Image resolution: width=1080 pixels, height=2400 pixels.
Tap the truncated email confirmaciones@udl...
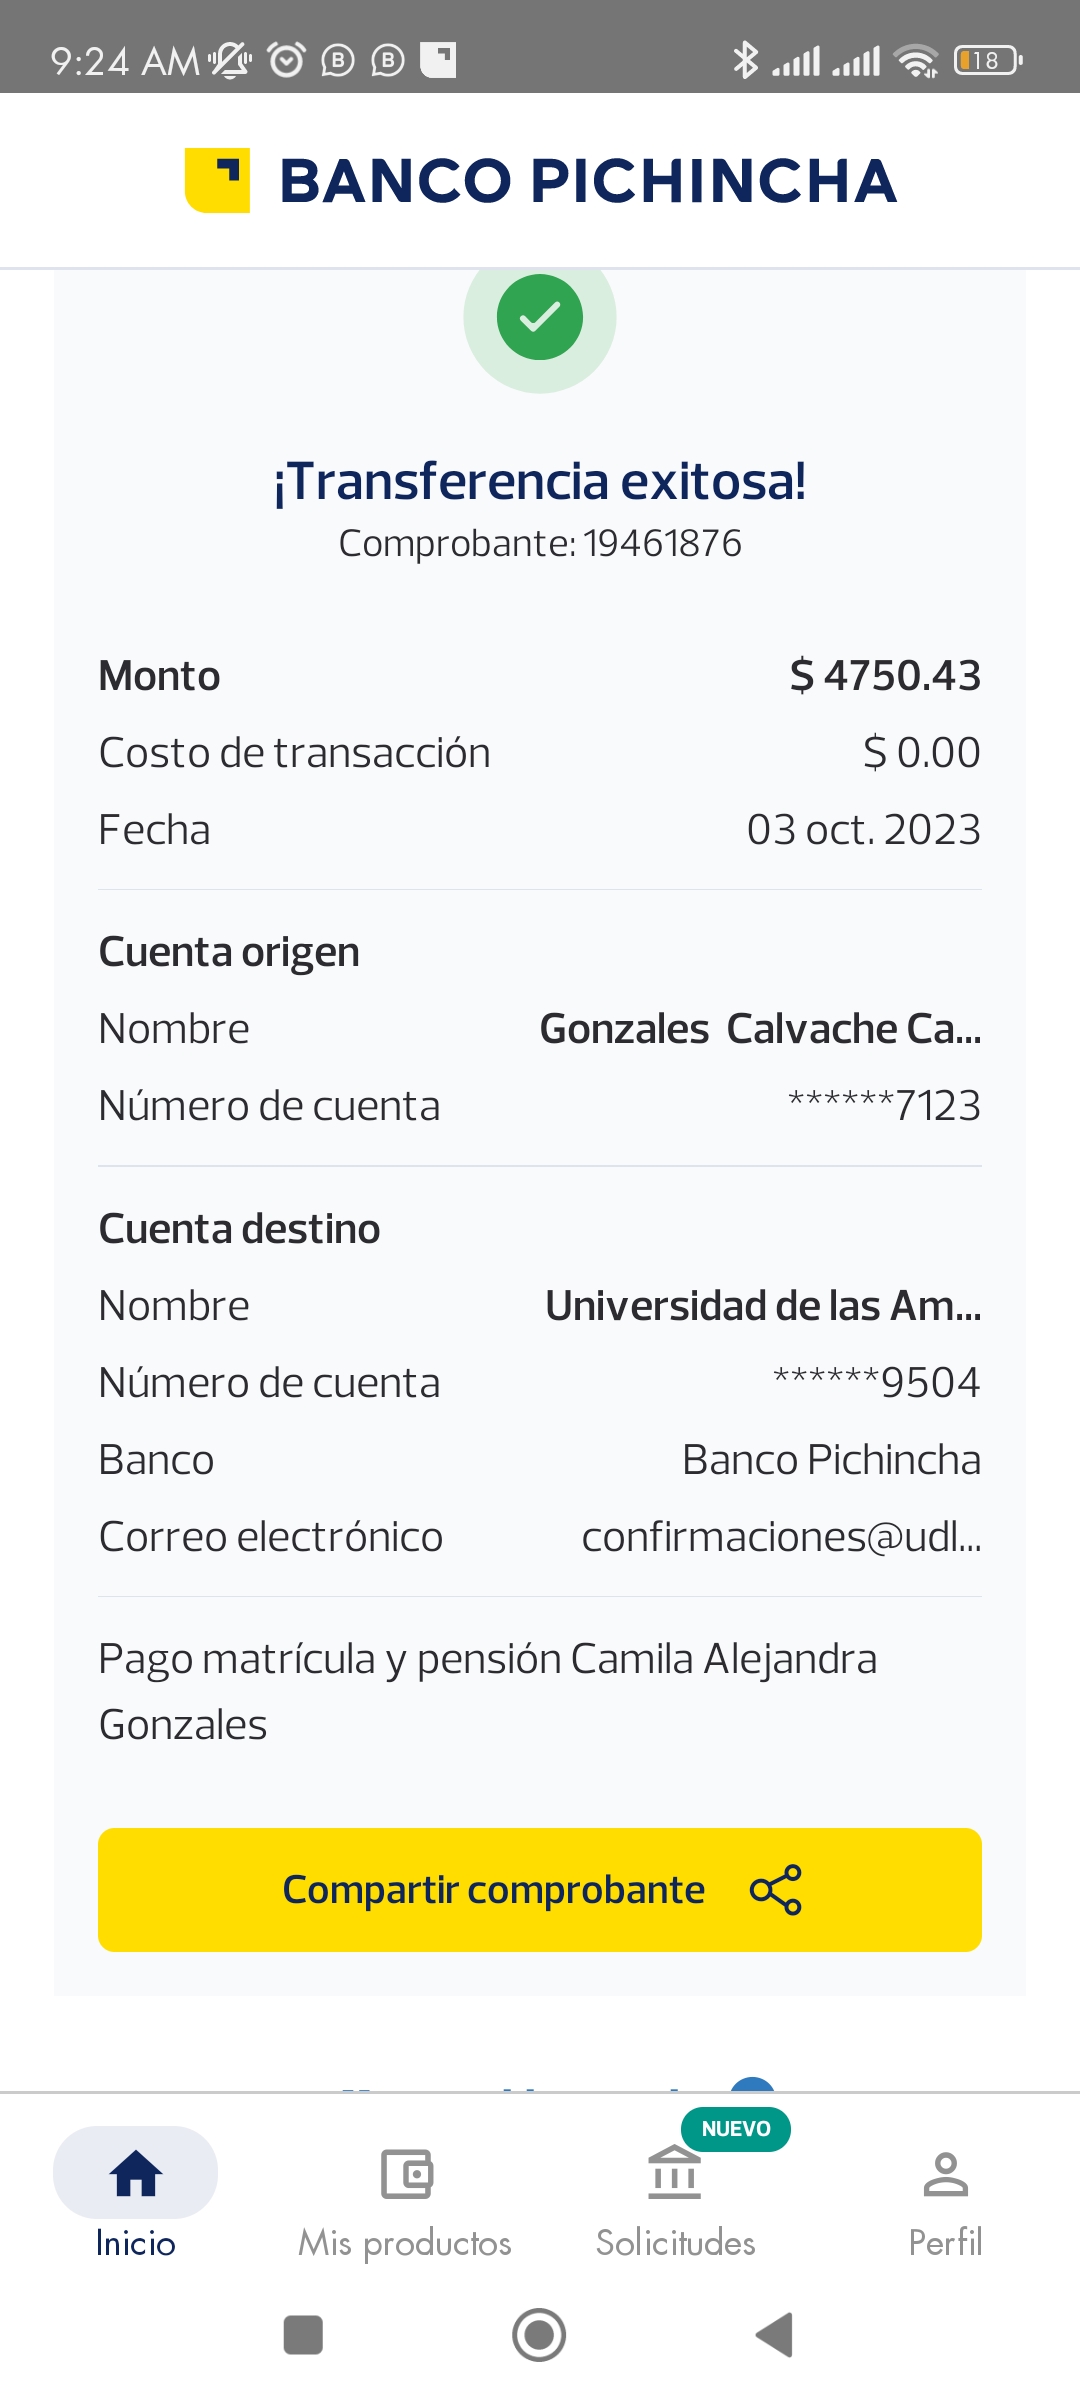point(781,1537)
